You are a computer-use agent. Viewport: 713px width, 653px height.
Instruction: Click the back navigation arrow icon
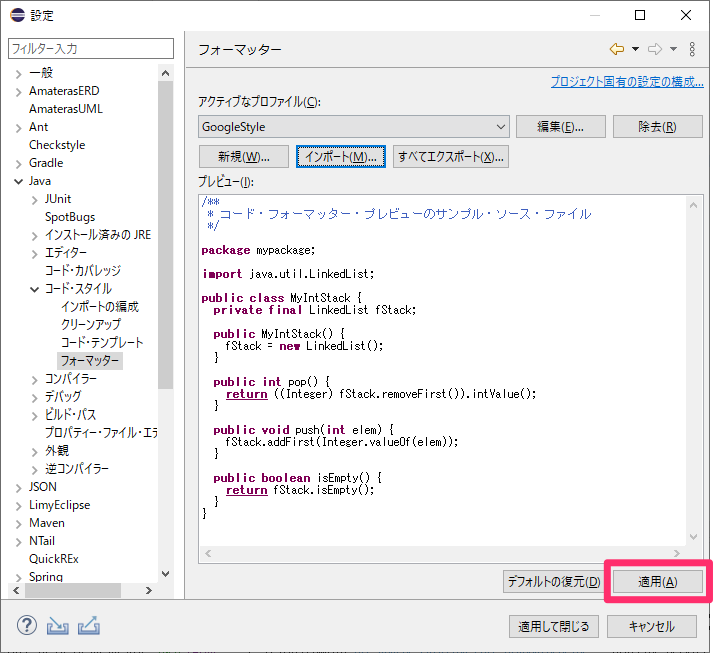617,49
